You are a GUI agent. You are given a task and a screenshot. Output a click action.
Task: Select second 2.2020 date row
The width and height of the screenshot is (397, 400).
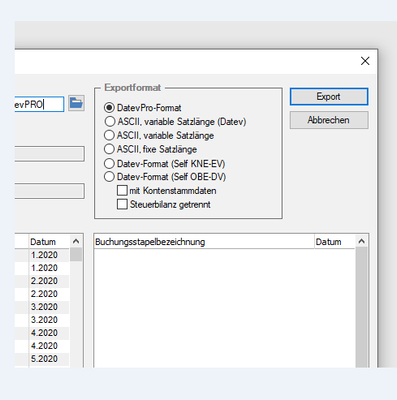click(x=42, y=294)
